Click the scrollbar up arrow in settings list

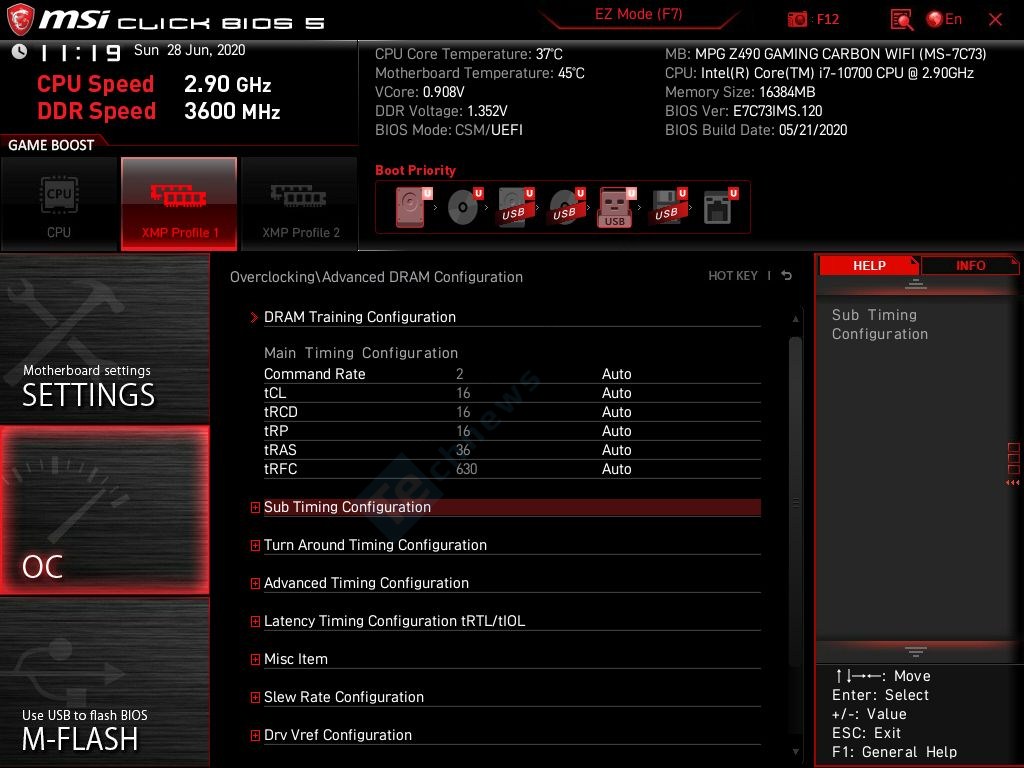[x=795, y=319]
